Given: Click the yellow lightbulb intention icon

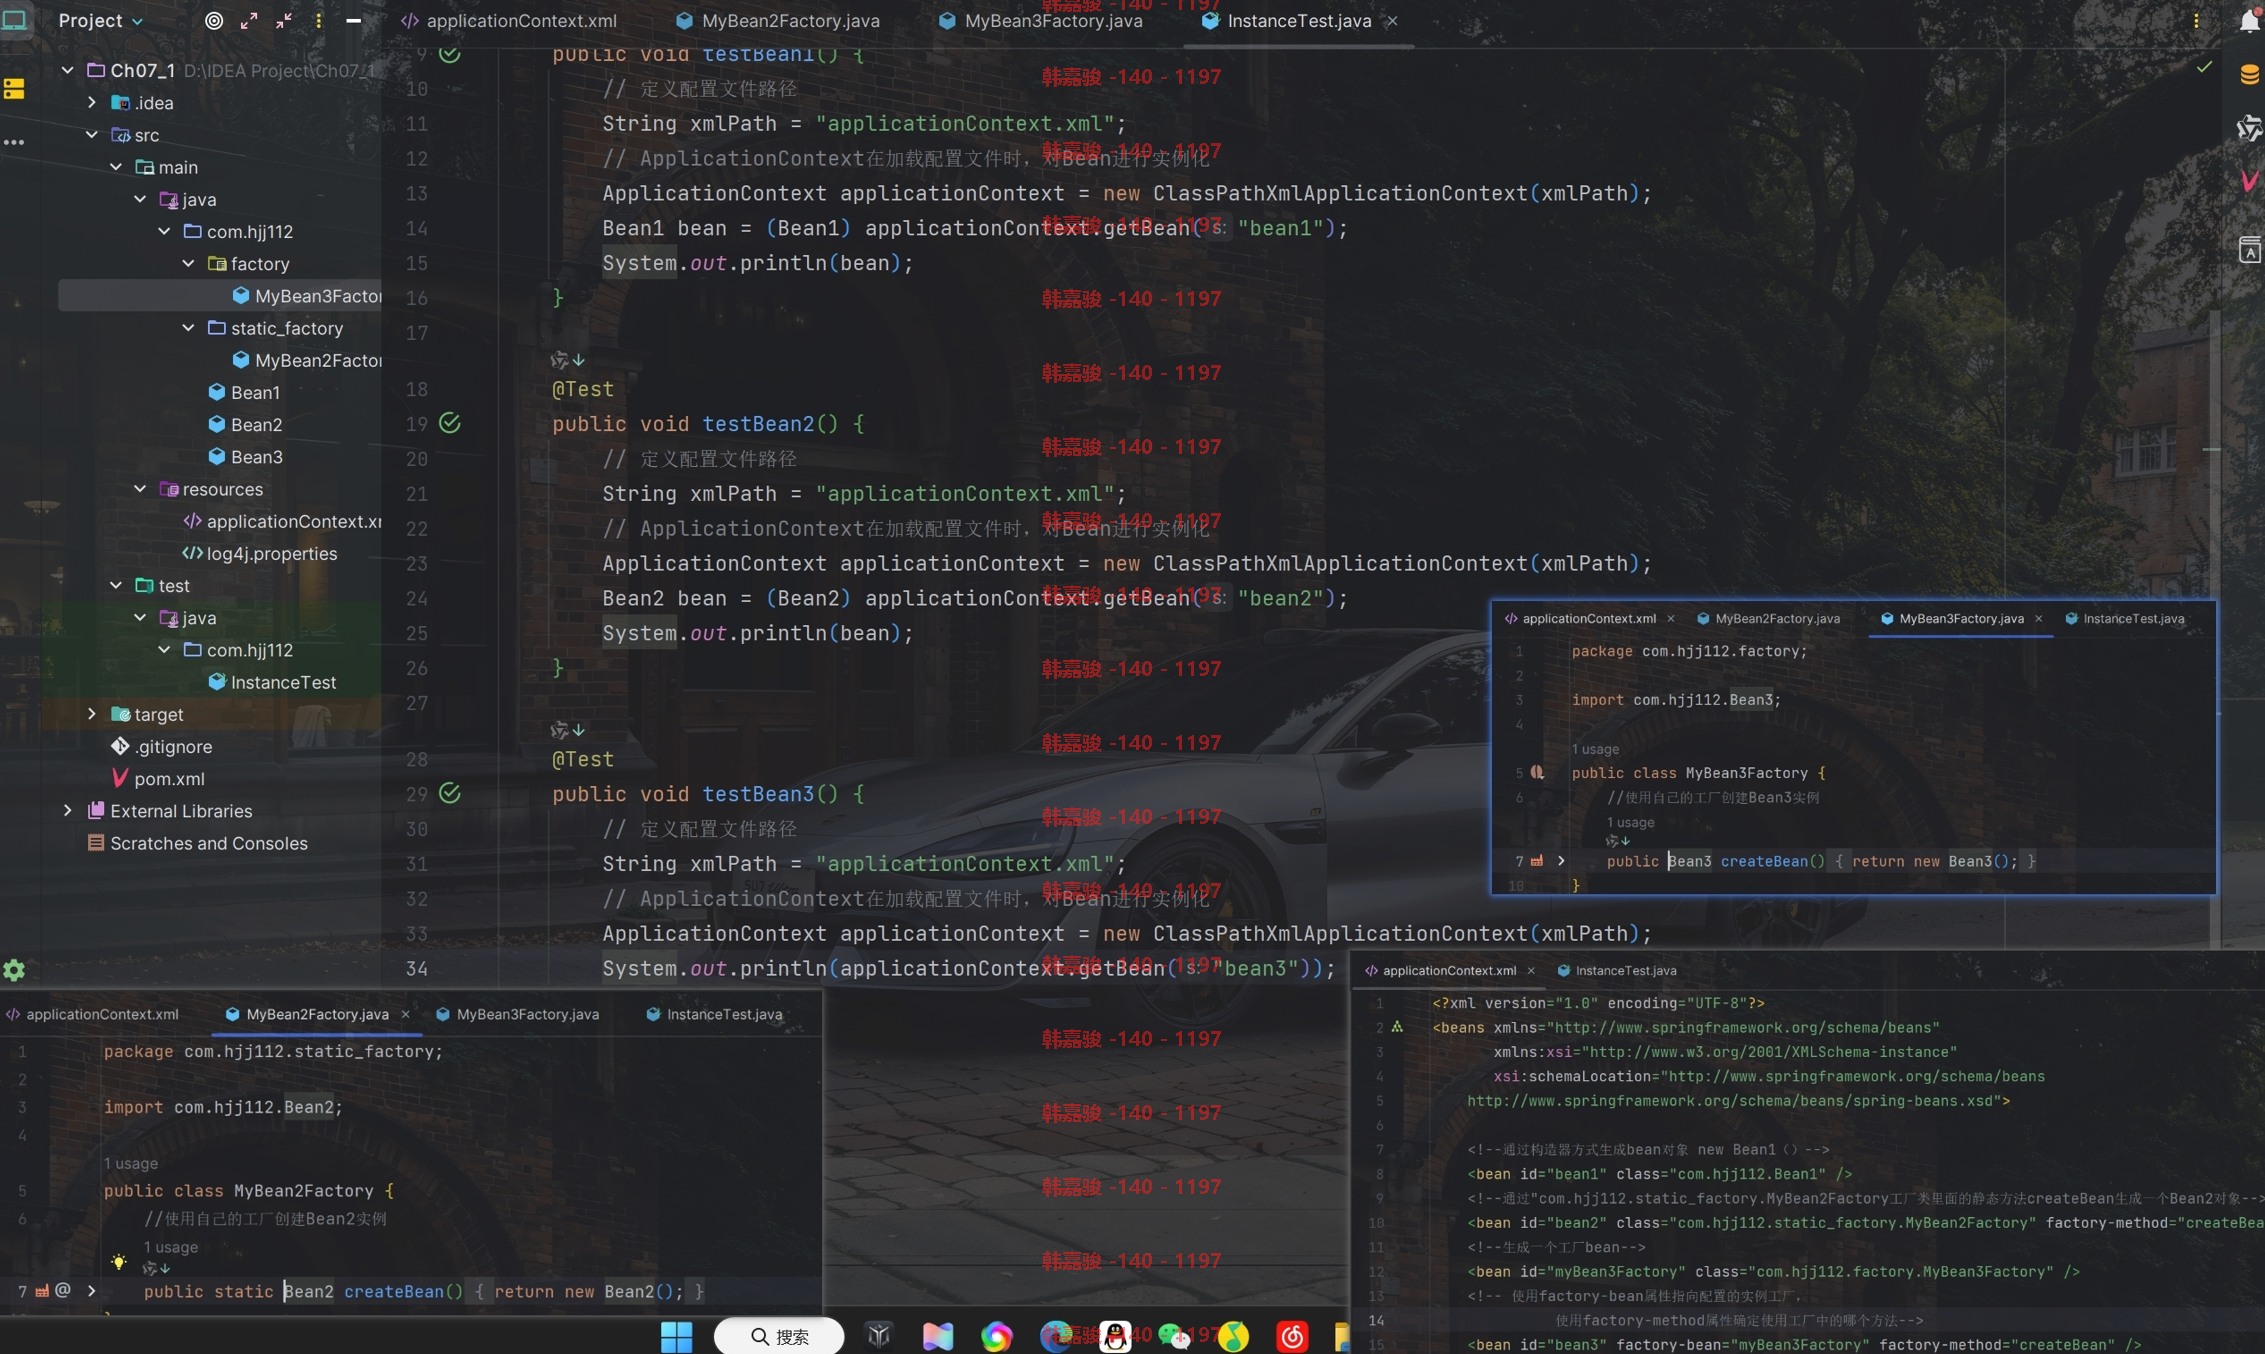Looking at the screenshot, I should point(118,1262).
